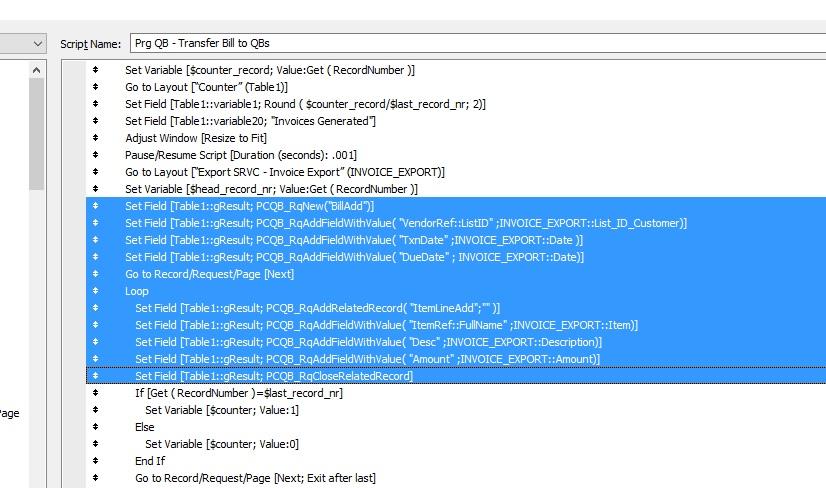The height and width of the screenshot is (488, 826).
Task: Click the reorder handle of the TxnDate step
Action: click(95, 239)
